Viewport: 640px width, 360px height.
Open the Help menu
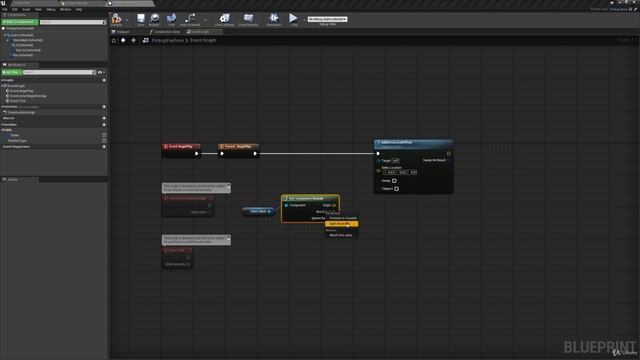click(x=79, y=9)
